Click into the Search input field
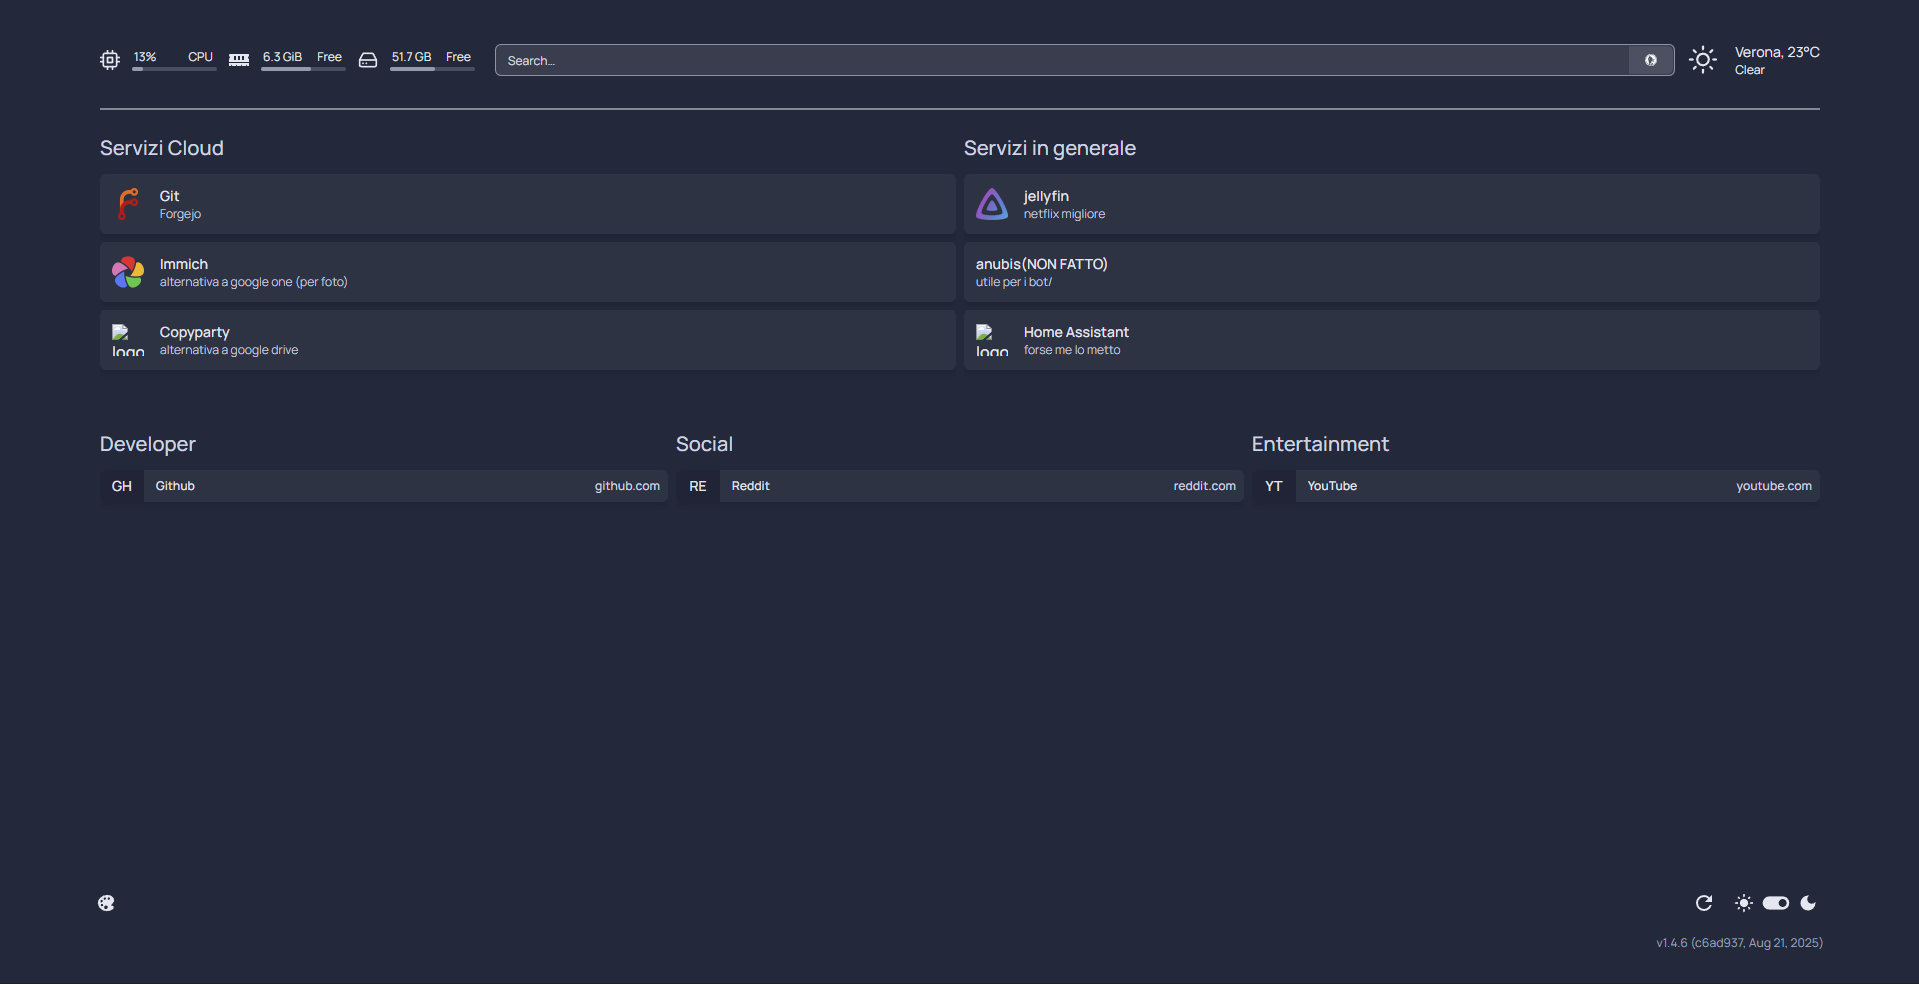Image resolution: width=1919 pixels, height=984 pixels. pyautogui.click(x=1060, y=60)
